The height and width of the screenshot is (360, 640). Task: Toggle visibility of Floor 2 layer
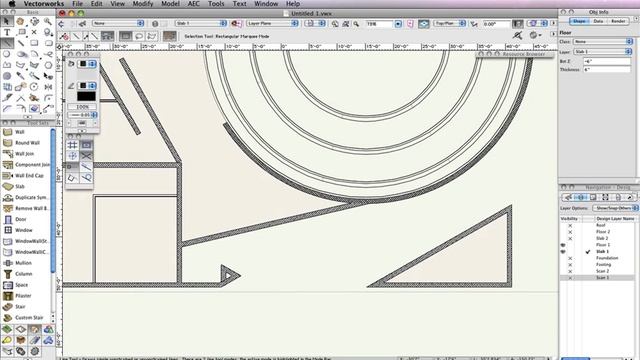point(570,232)
